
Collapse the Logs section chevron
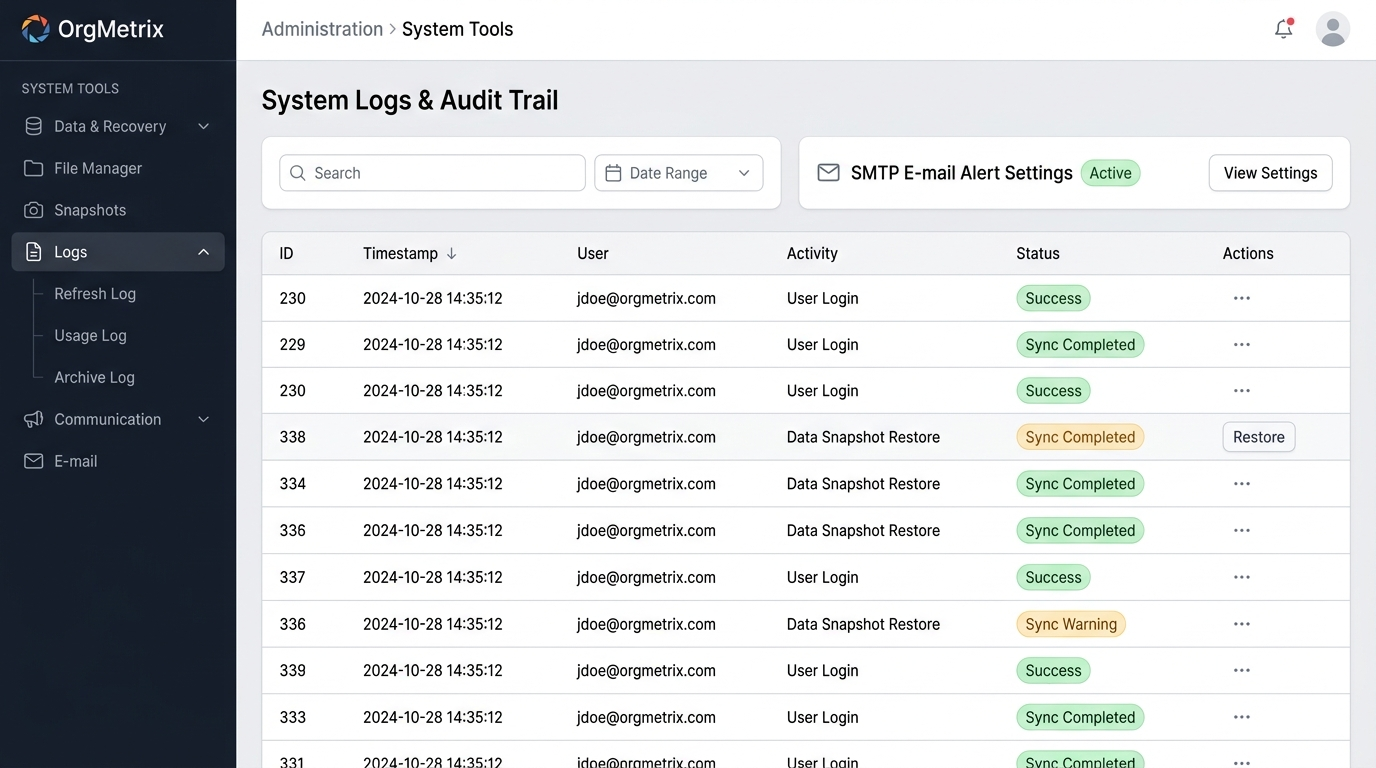204,252
